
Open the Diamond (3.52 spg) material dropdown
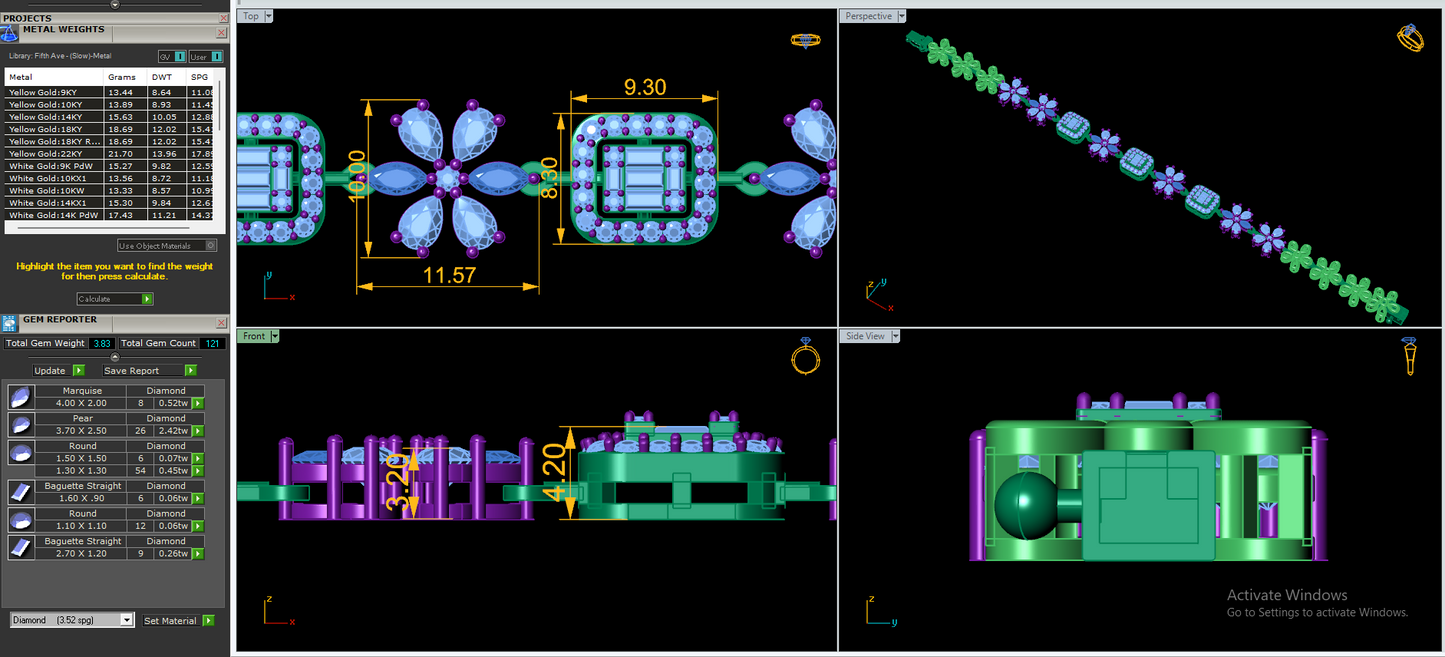pyautogui.click(x=71, y=620)
